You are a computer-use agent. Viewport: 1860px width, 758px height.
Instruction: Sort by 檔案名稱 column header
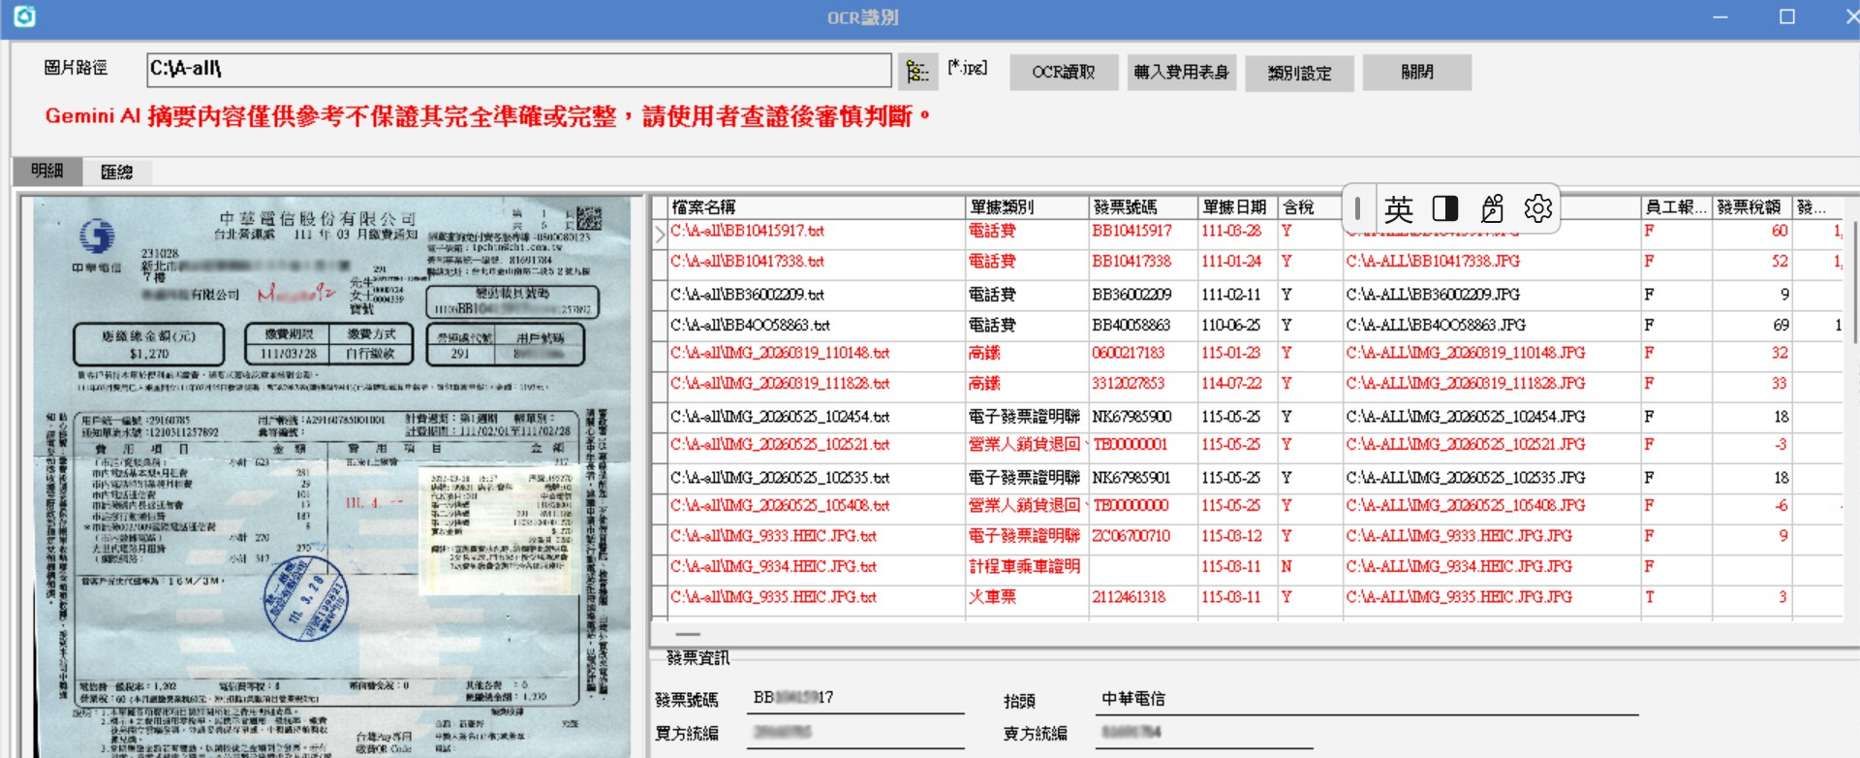[x=816, y=207]
